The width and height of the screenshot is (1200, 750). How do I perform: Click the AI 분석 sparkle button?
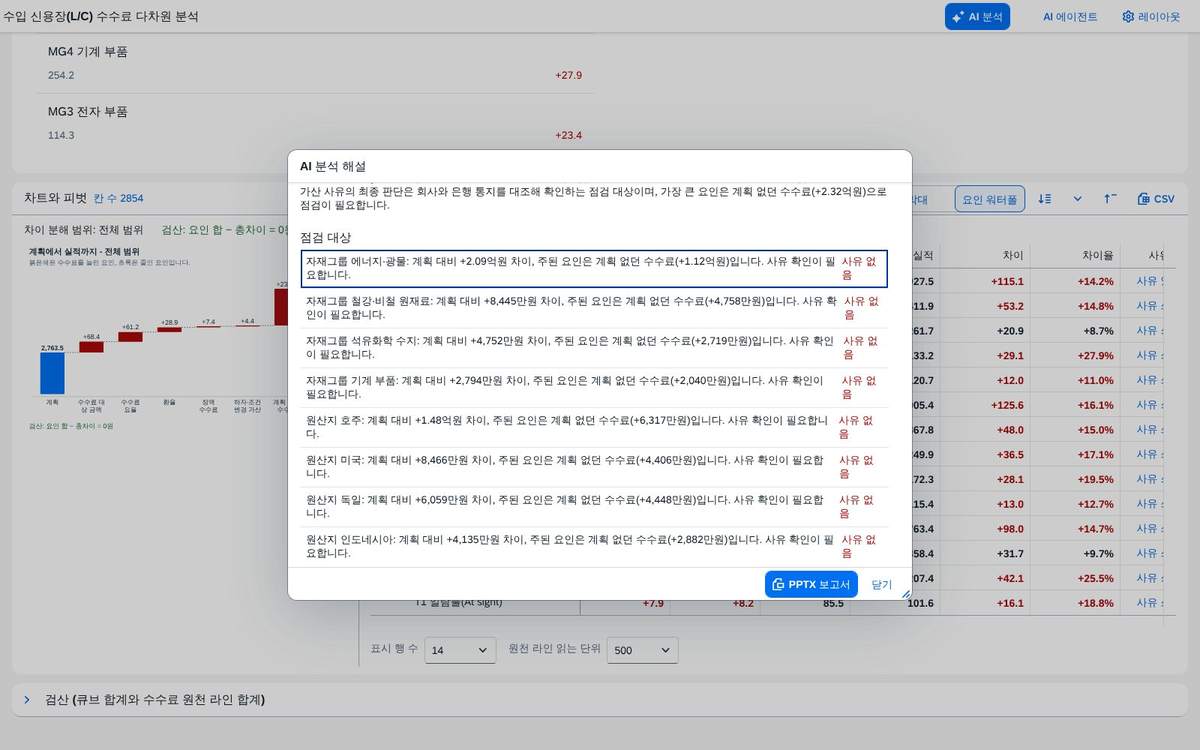pos(977,16)
